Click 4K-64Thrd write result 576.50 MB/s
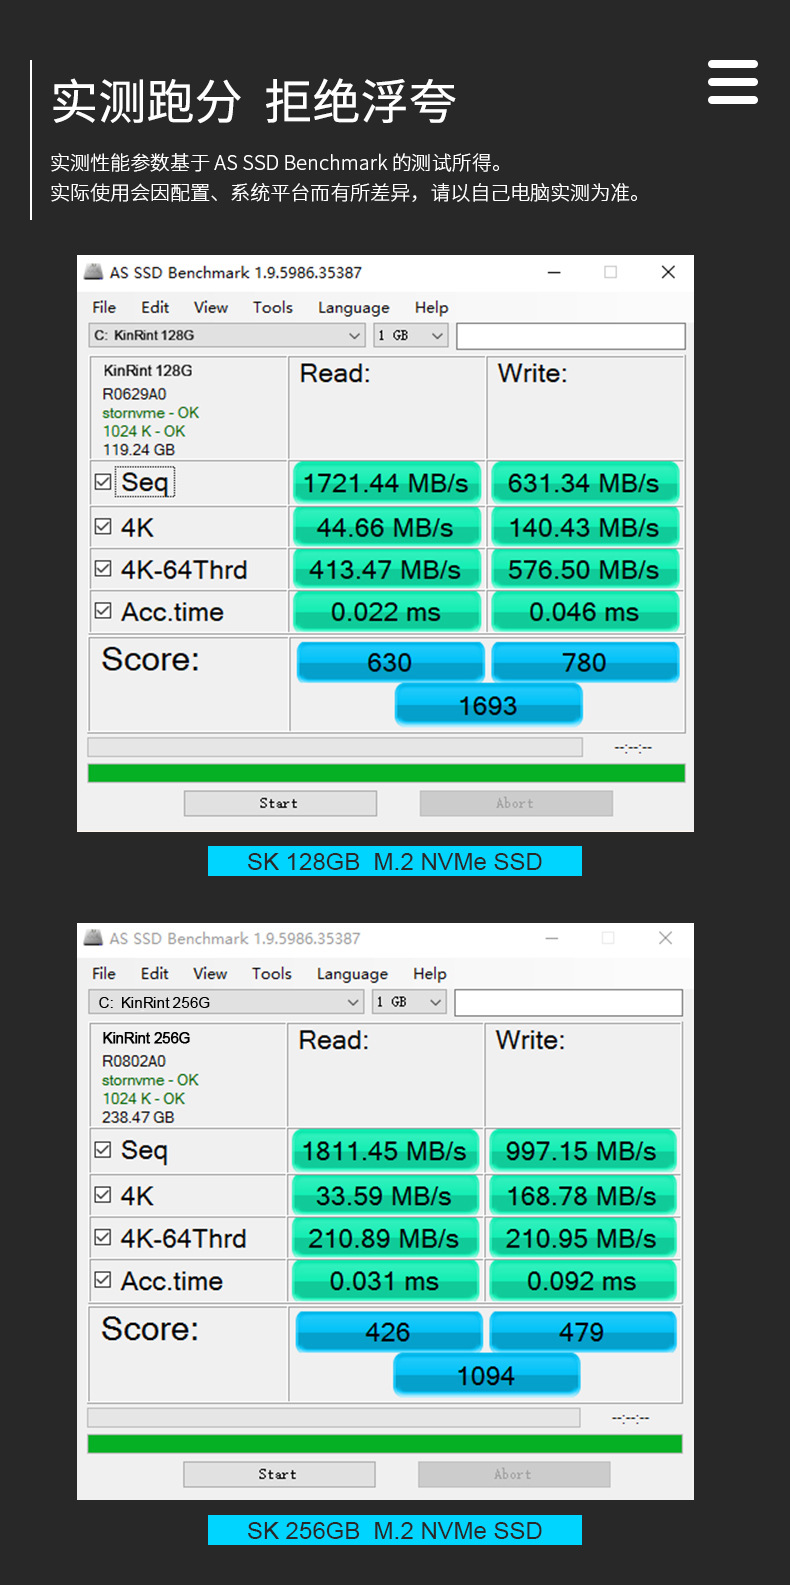The width and height of the screenshot is (790, 1585). point(584,570)
